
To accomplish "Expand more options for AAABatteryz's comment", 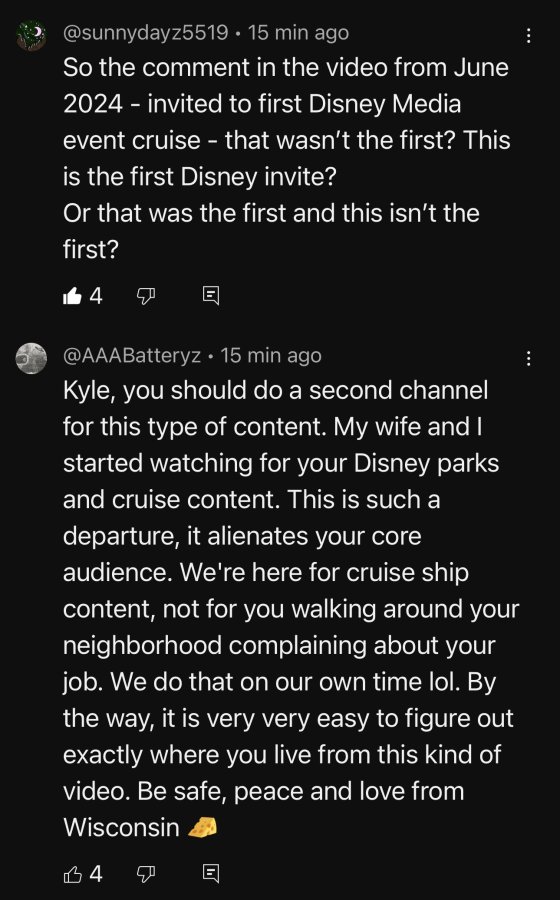I will click(x=528, y=359).
